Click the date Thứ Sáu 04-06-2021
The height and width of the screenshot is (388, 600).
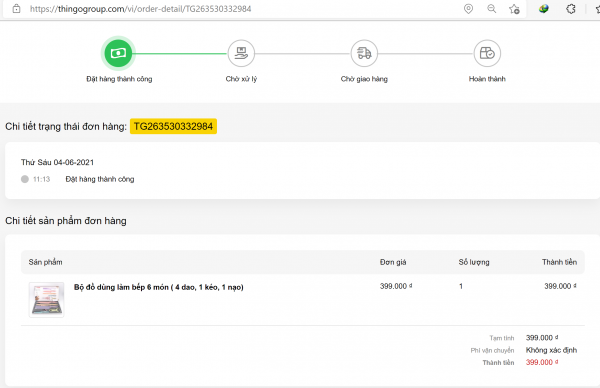coord(57,162)
